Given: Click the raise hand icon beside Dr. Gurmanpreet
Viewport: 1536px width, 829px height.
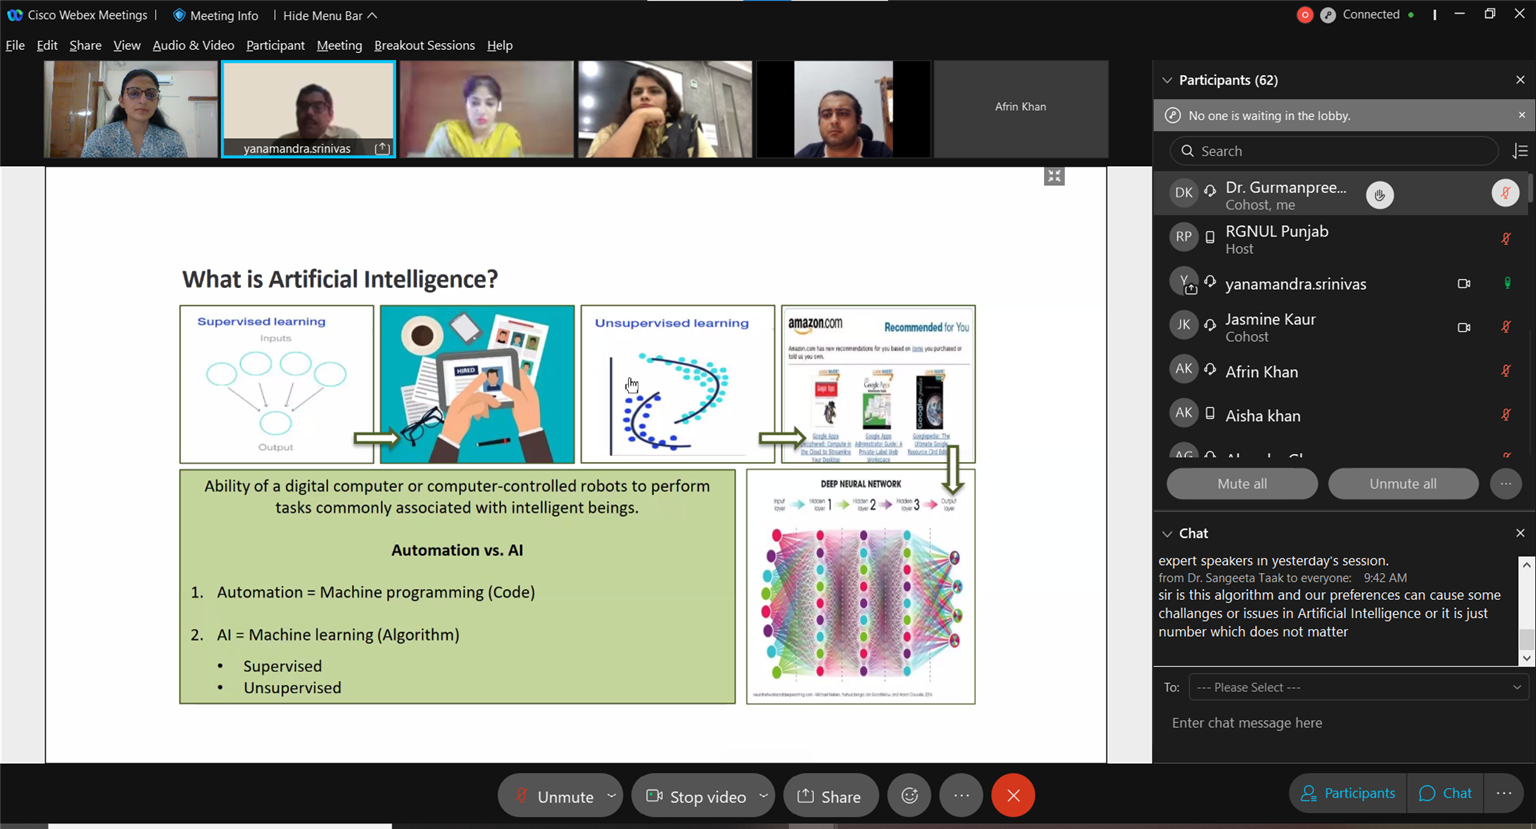Looking at the screenshot, I should (1380, 195).
